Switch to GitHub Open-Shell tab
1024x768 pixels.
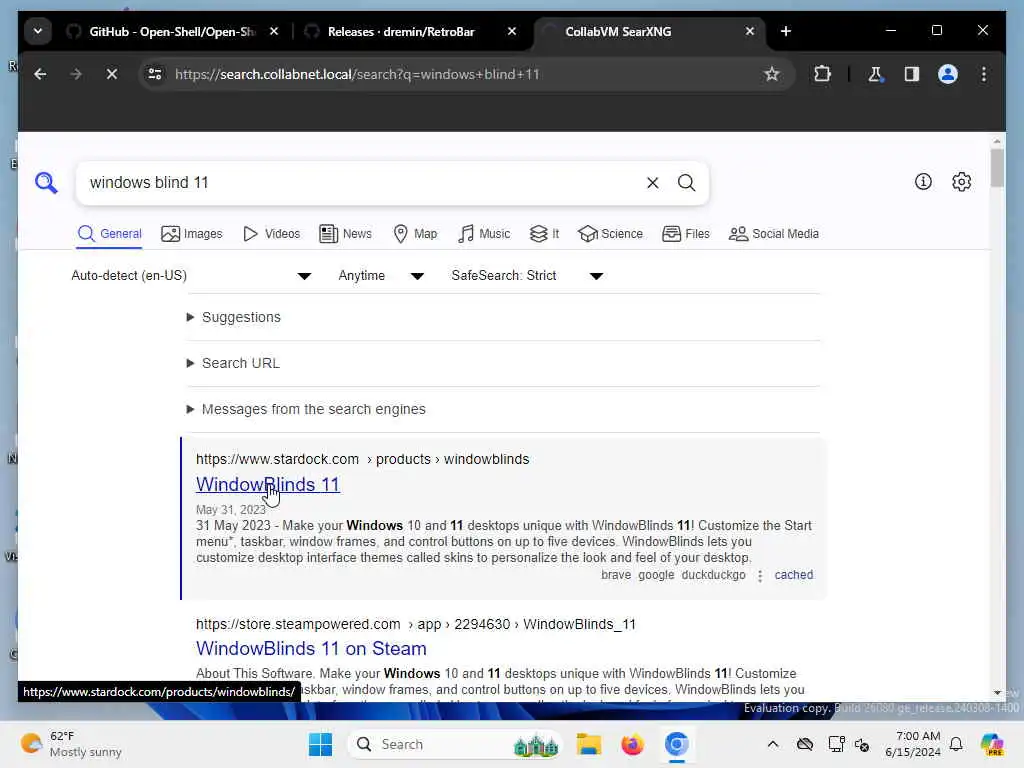coord(172,31)
